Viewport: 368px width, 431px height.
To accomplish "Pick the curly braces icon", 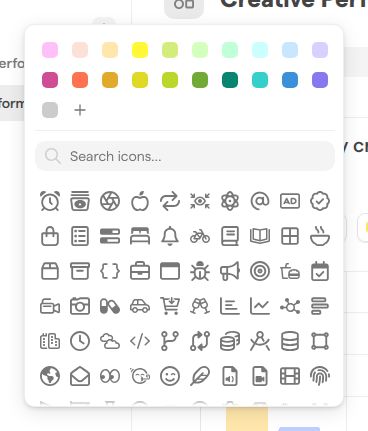I will pyautogui.click(x=110, y=271).
